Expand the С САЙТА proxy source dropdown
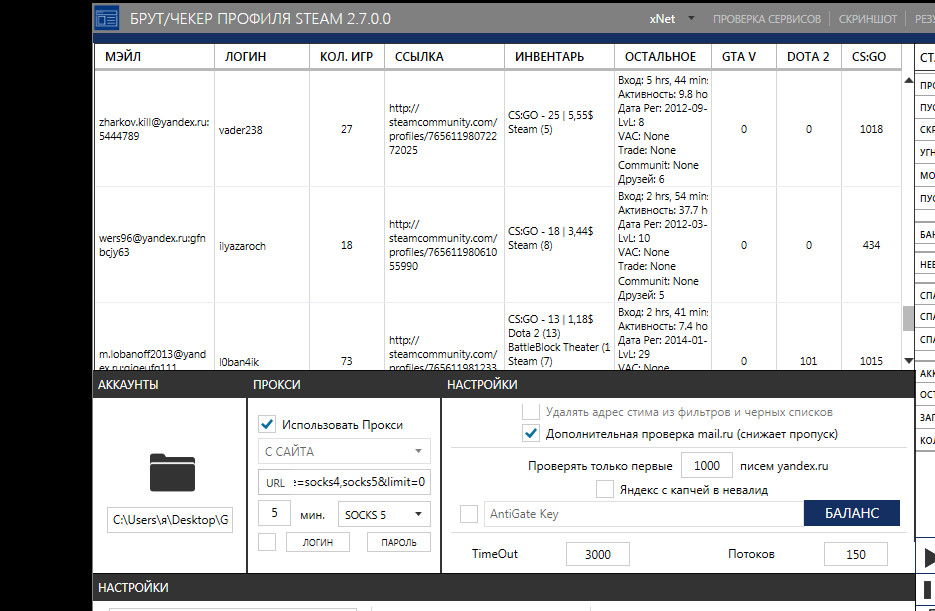This screenshot has width=935, height=611. (x=344, y=451)
